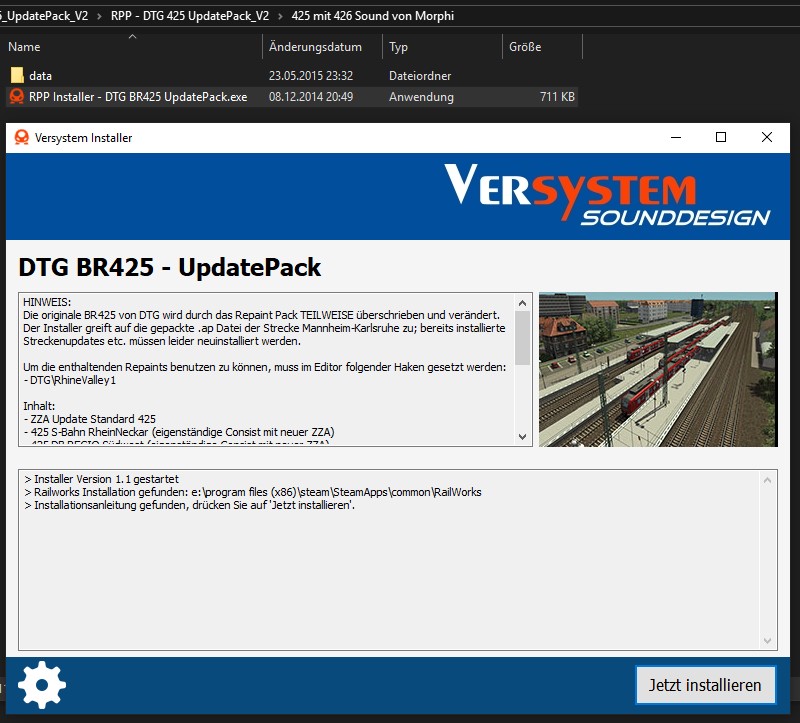Expand the chevron before RPP - DTG 425 UpdatePack_V2
This screenshot has width=800, height=723.
99,16
